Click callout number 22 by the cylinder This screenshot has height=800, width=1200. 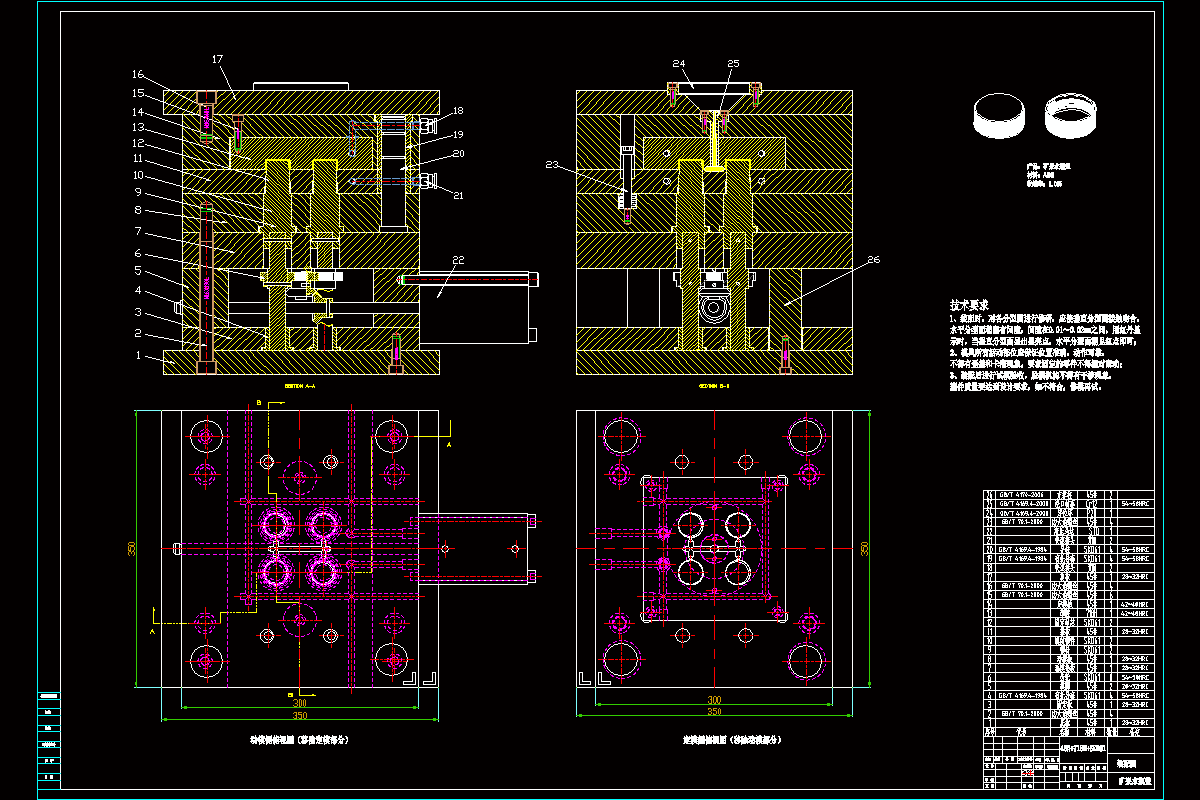(458, 260)
